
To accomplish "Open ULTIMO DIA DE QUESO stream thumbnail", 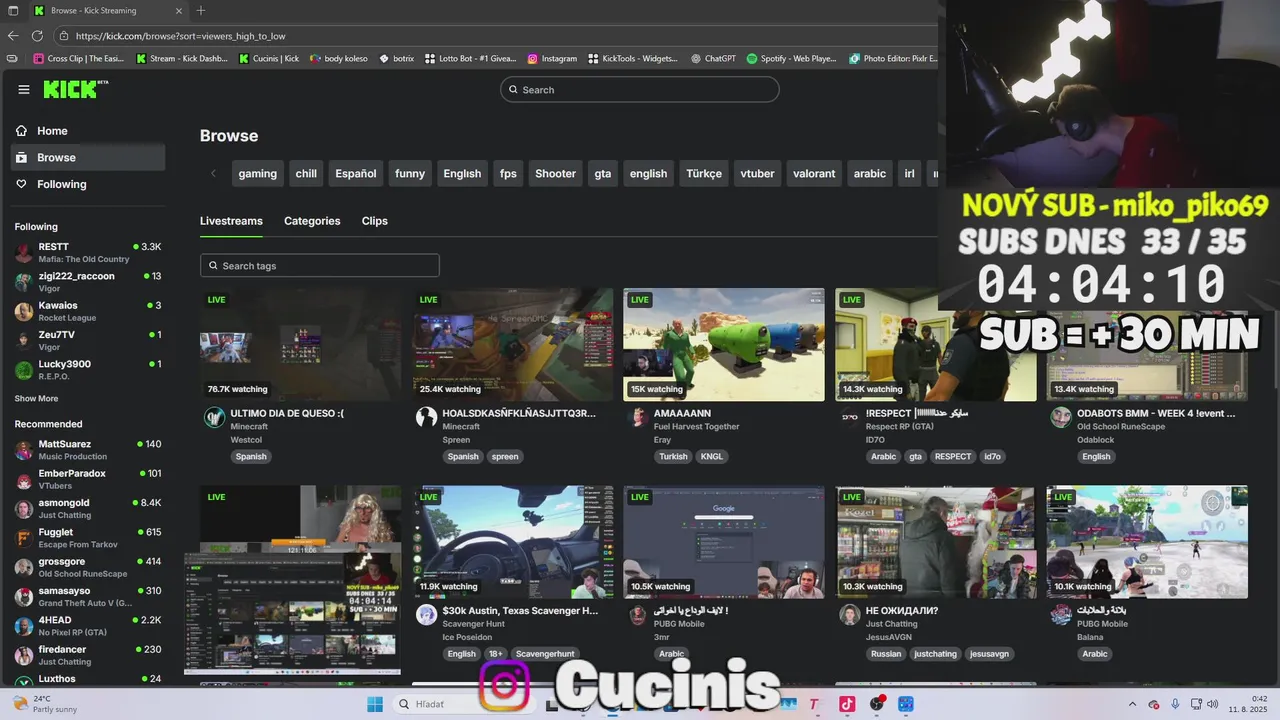I will click(x=301, y=345).
